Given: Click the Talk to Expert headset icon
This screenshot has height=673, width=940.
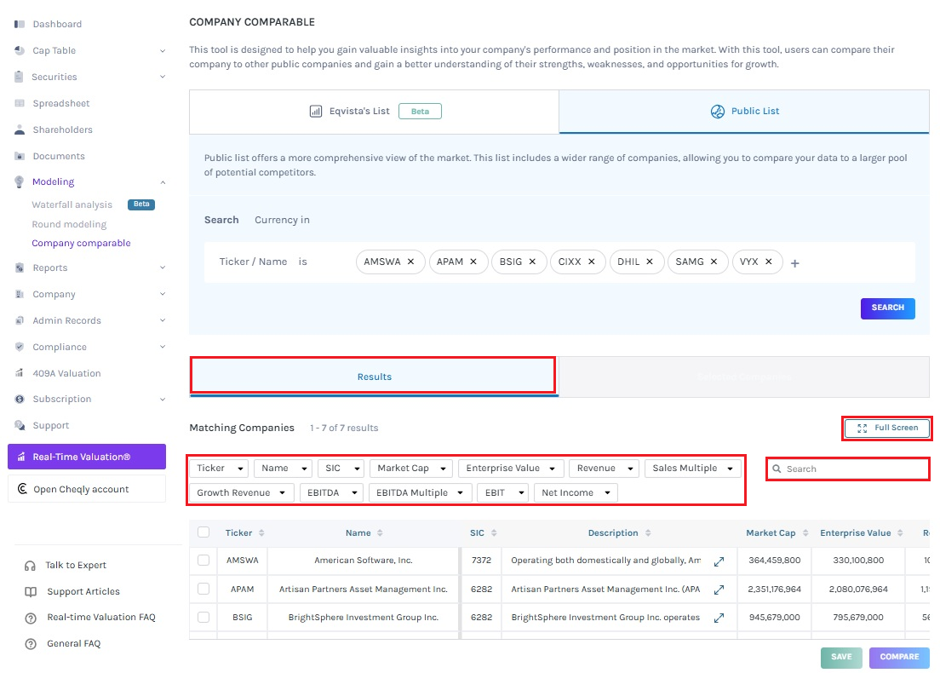Looking at the screenshot, I should click(30, 566).
